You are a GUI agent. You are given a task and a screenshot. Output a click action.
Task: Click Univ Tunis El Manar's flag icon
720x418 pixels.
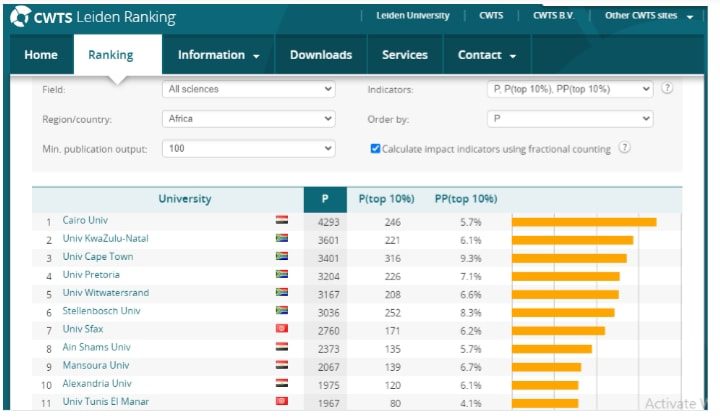pyautogui.click(x=282, y=401)
